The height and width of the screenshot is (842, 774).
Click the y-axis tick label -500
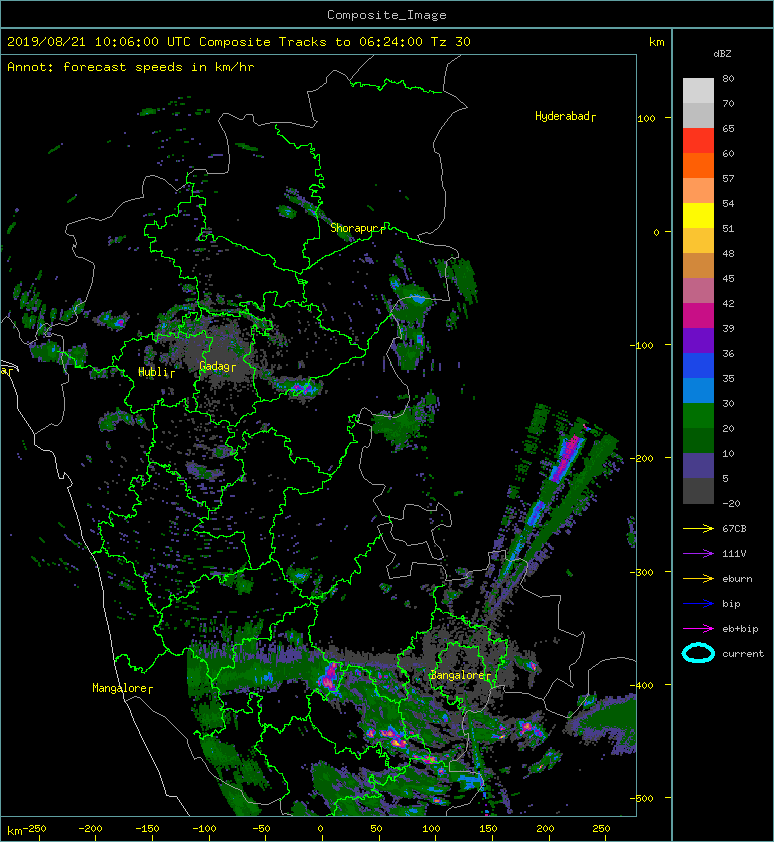(x=642, y=799)
